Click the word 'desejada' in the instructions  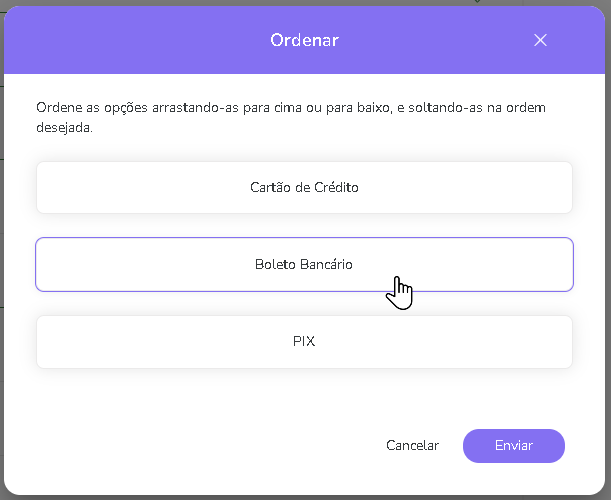64,127
